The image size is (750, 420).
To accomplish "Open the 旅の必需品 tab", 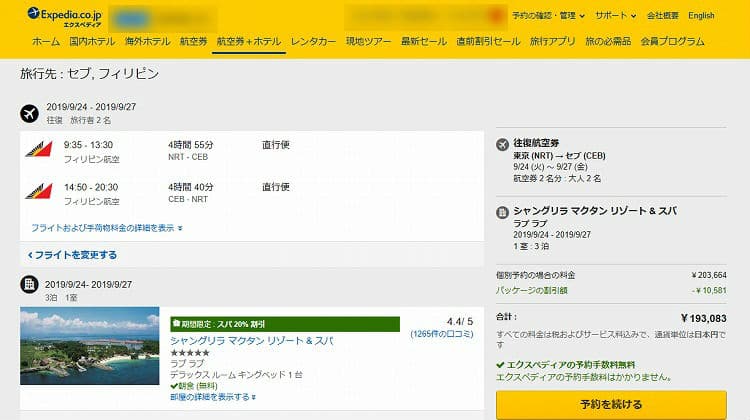I will coord(608,42).
